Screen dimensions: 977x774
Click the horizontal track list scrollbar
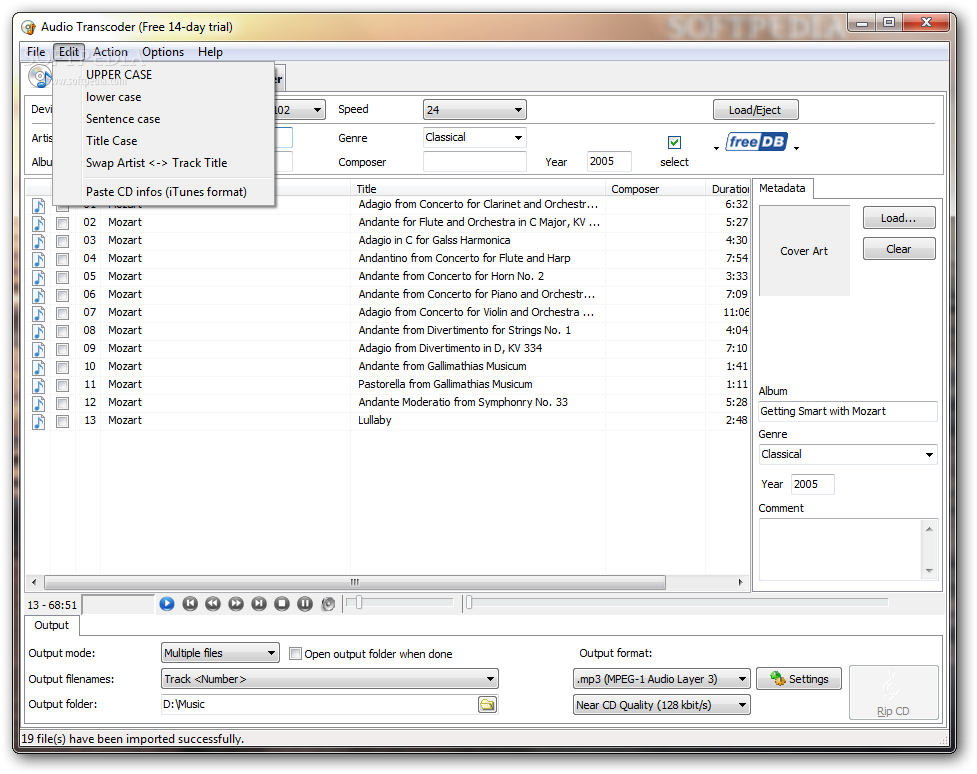(x=355, y=583)
